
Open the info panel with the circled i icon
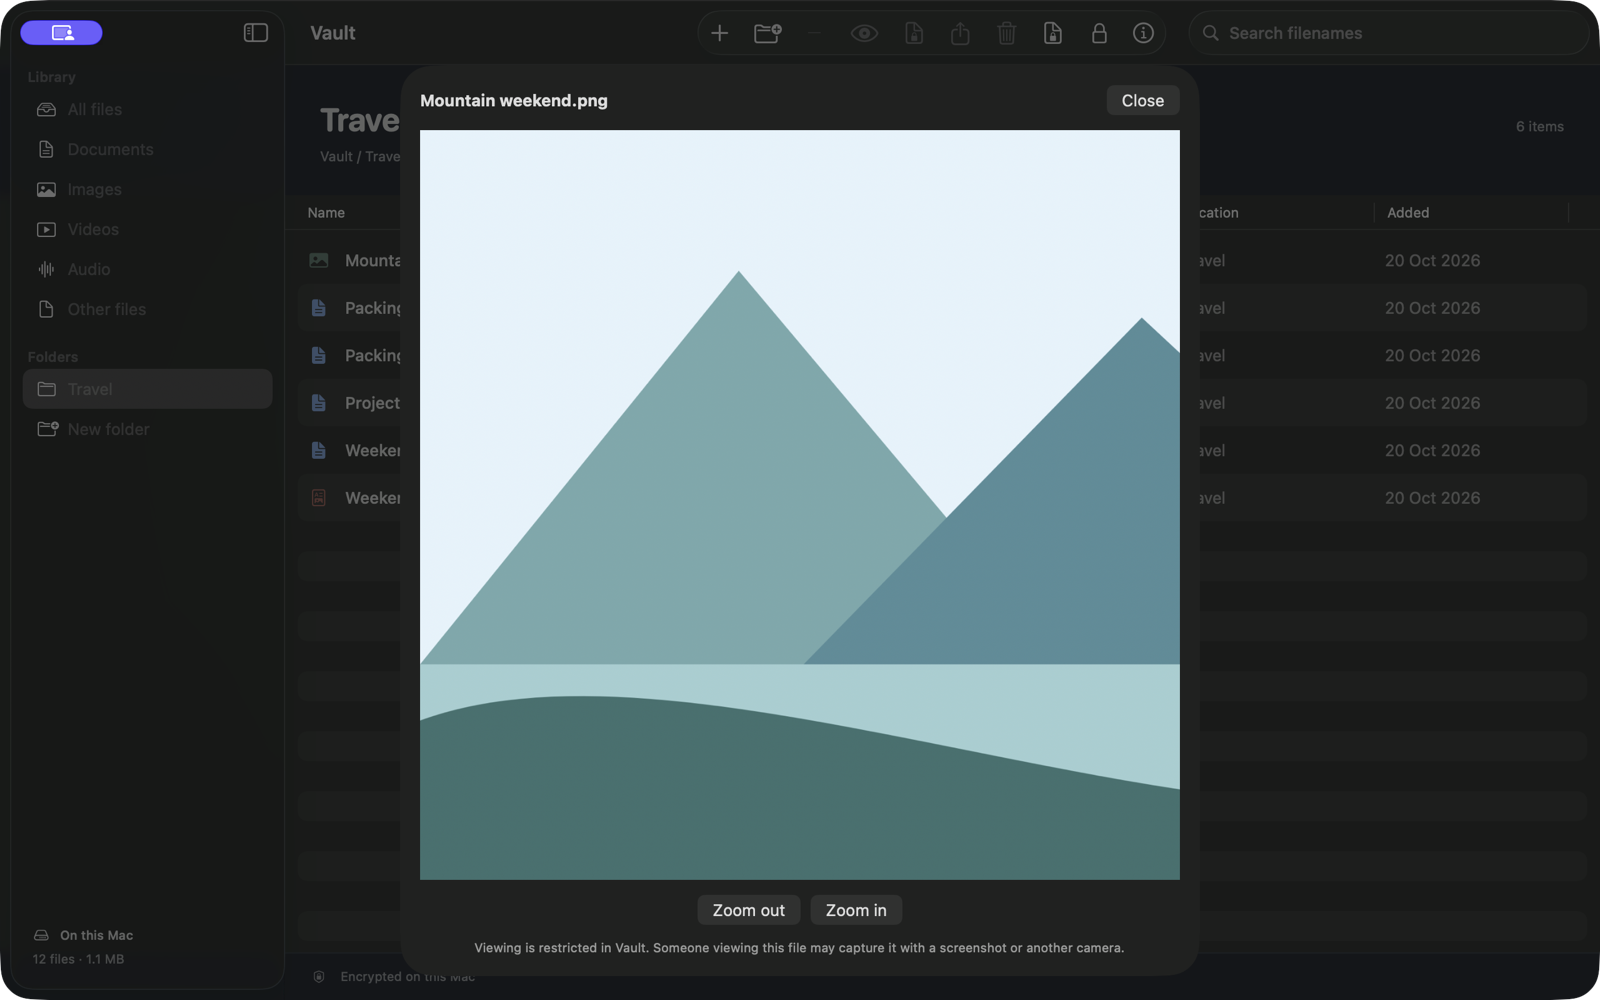click(1143, 33)
